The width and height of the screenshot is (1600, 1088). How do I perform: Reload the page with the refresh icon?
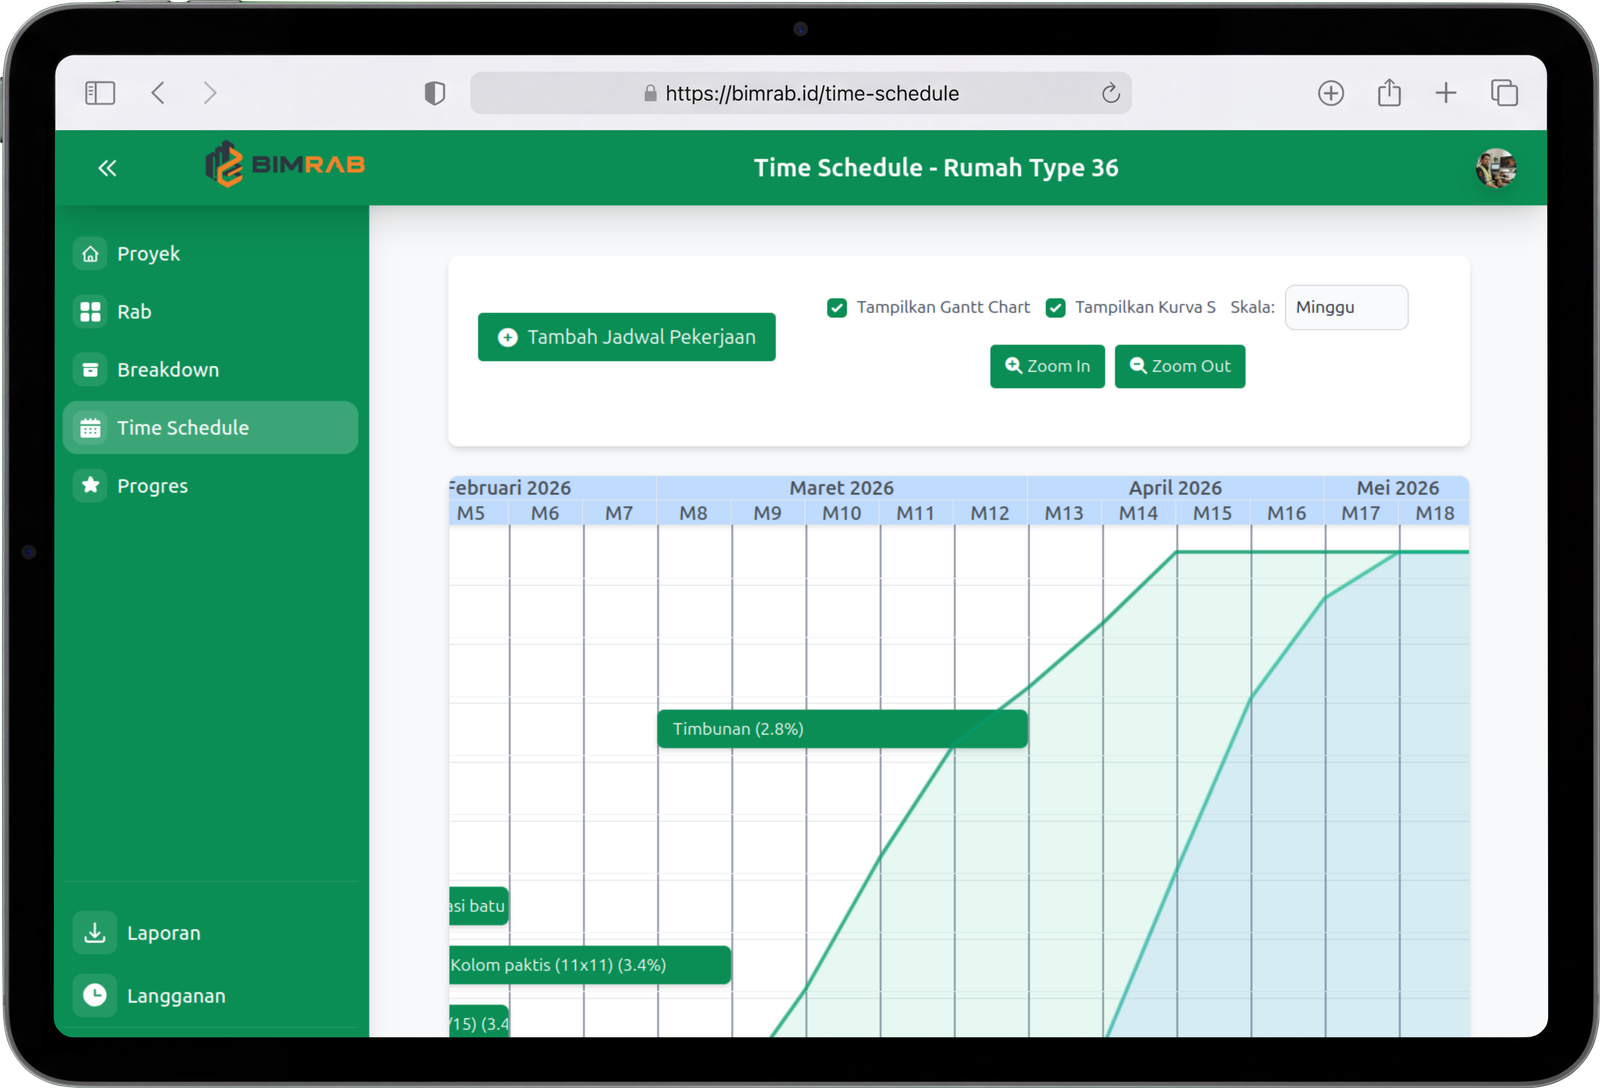point(1111,93)
